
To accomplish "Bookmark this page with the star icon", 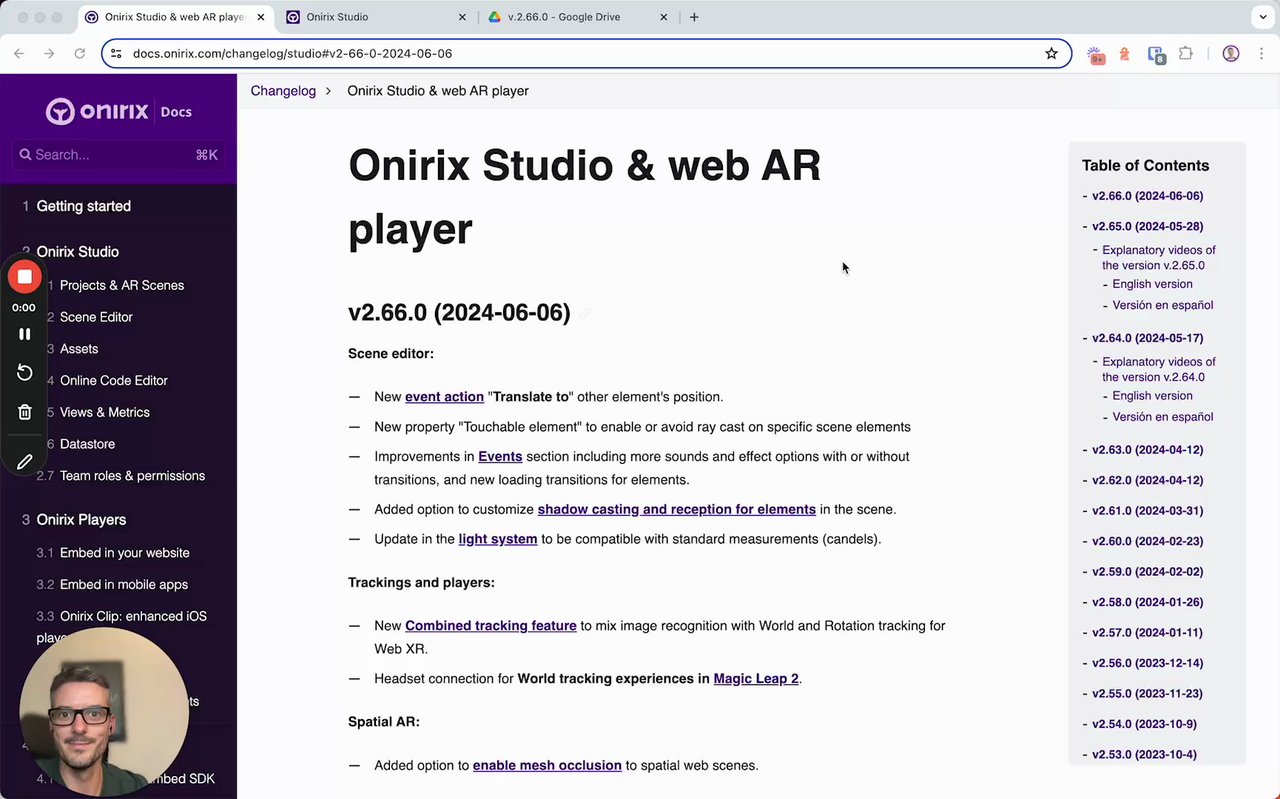I will click(x=1051, y=53).
